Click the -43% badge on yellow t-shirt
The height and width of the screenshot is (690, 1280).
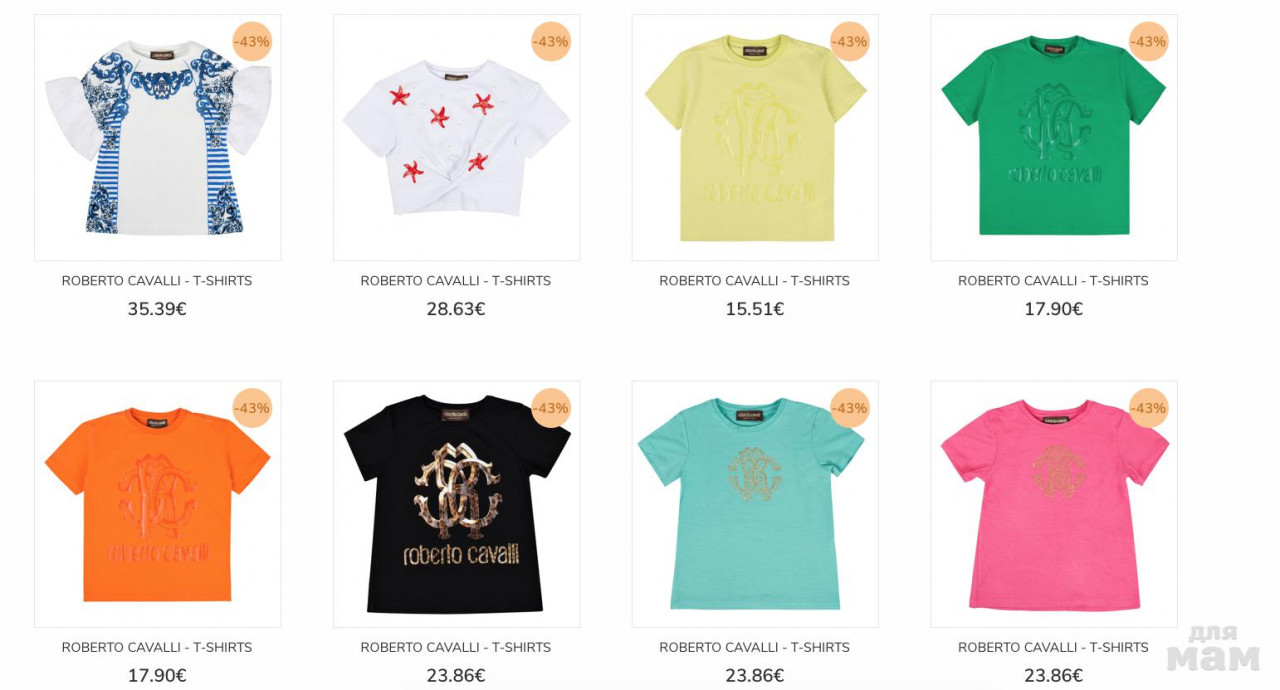(x=850, y=42)
